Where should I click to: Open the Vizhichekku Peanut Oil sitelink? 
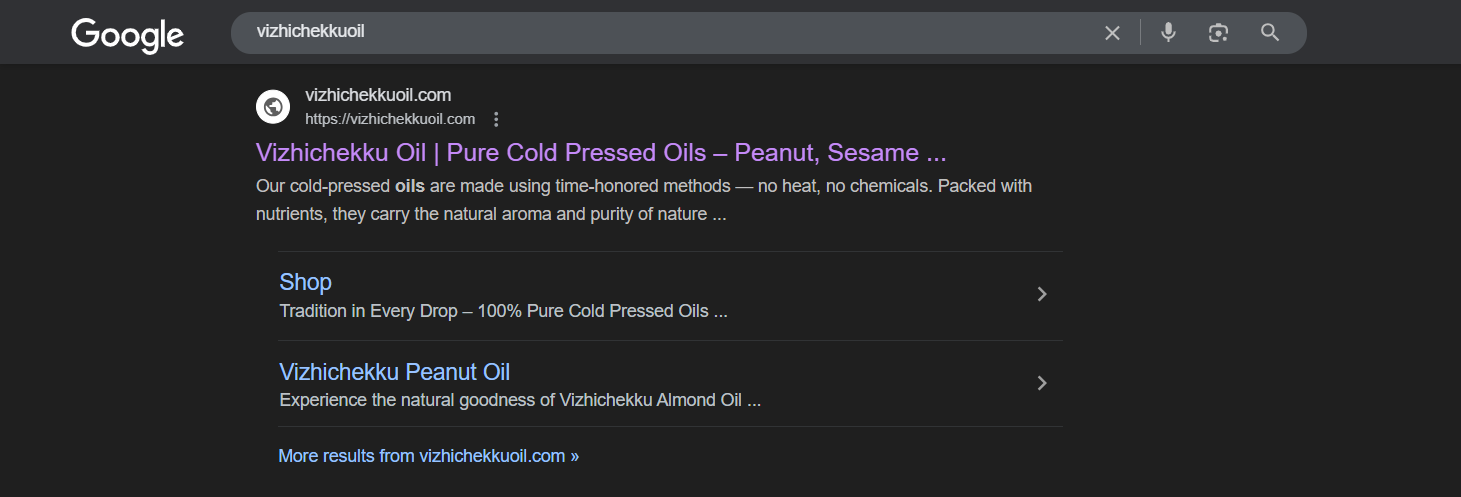tap(394, 372)
